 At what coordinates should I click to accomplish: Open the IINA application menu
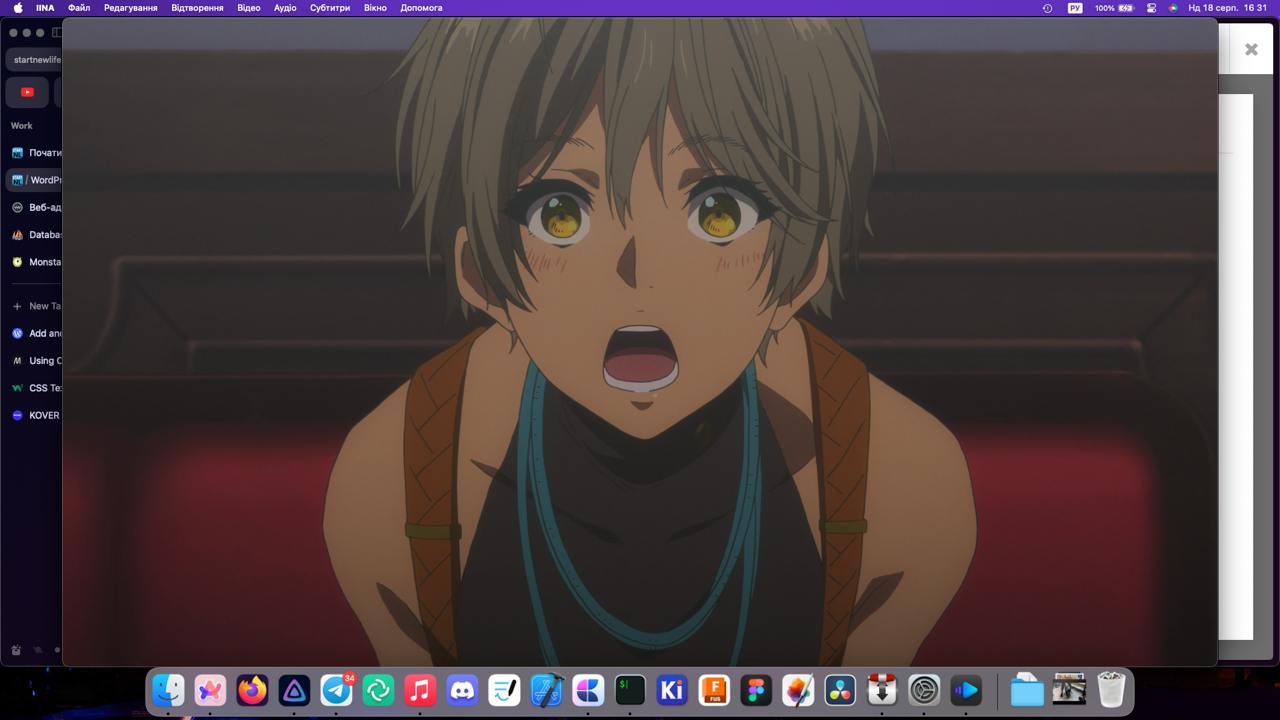coord(45,8)
